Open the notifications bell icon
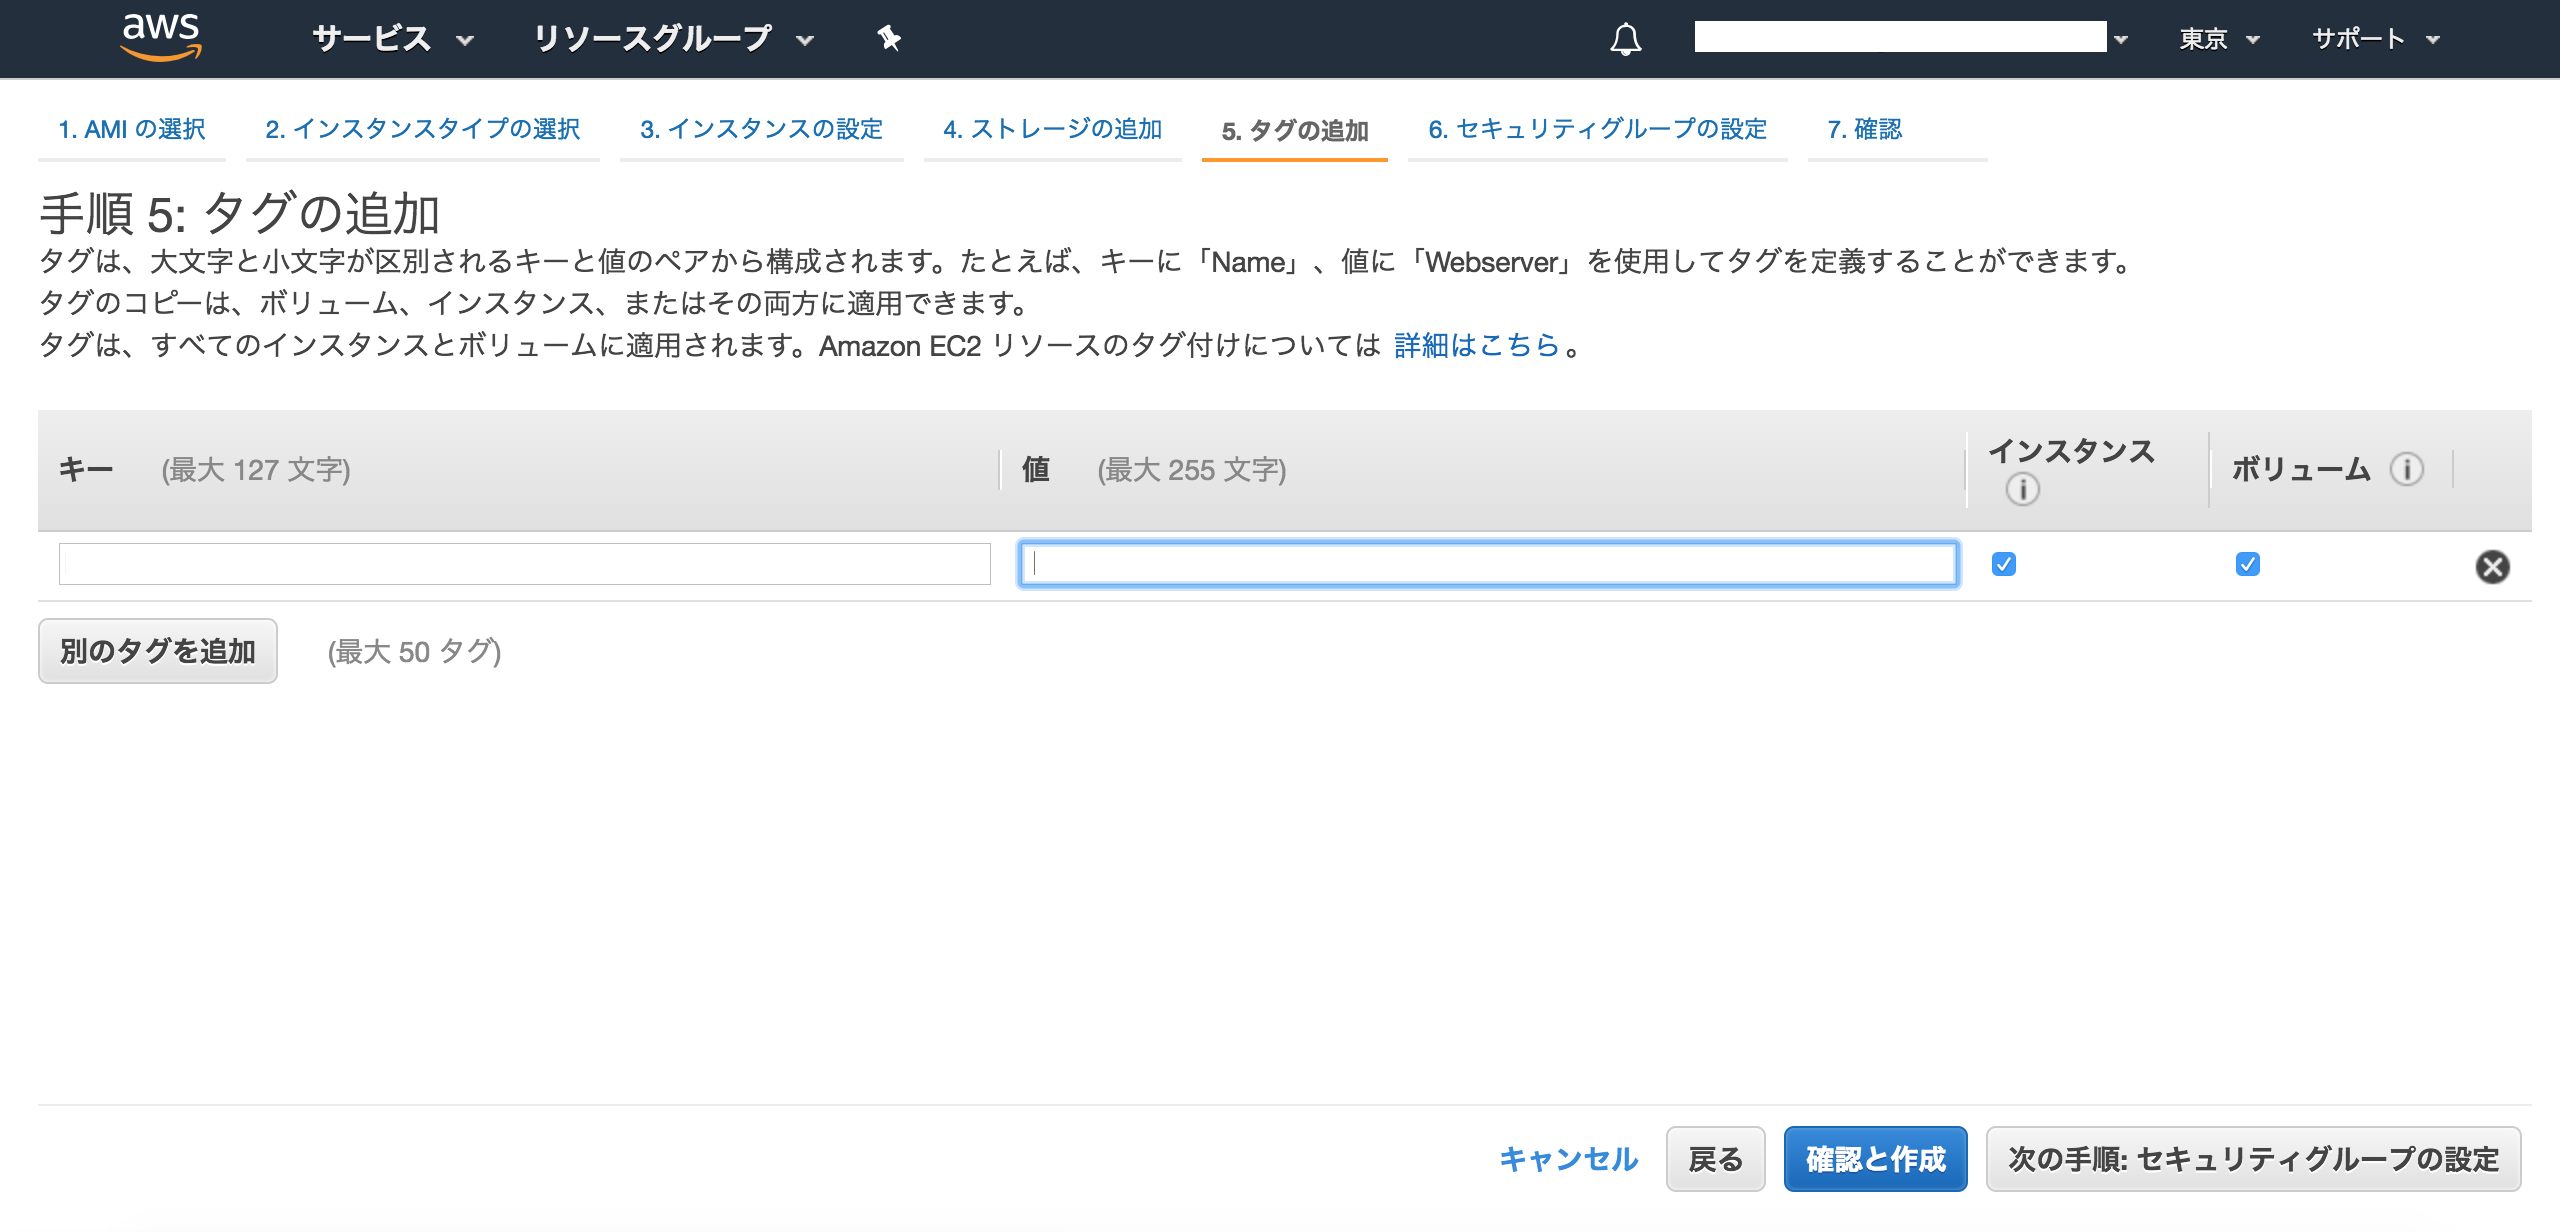 pyautogui.click(x=1625, y=39)
